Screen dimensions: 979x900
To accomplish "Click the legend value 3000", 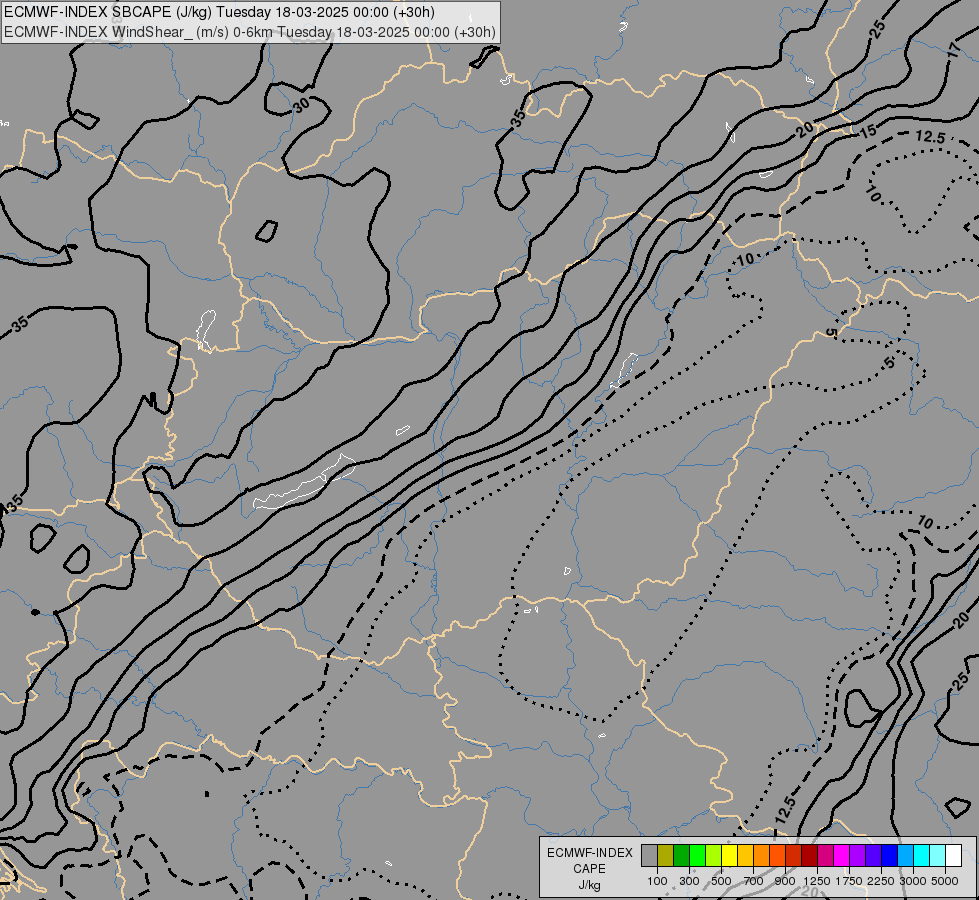I will point(913,881).
